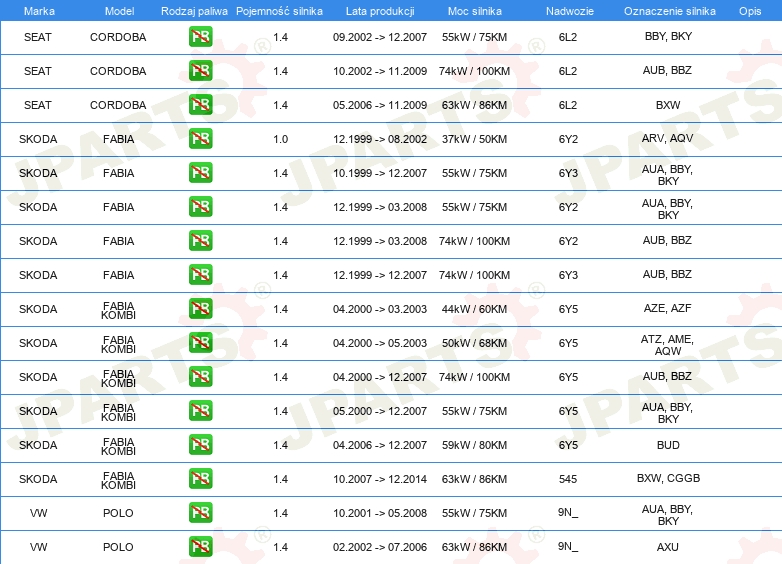This screenshot has height=564, width=782.
Task: Select the date range 12.1999 -> 08.2002
Action: click(380, 139)
